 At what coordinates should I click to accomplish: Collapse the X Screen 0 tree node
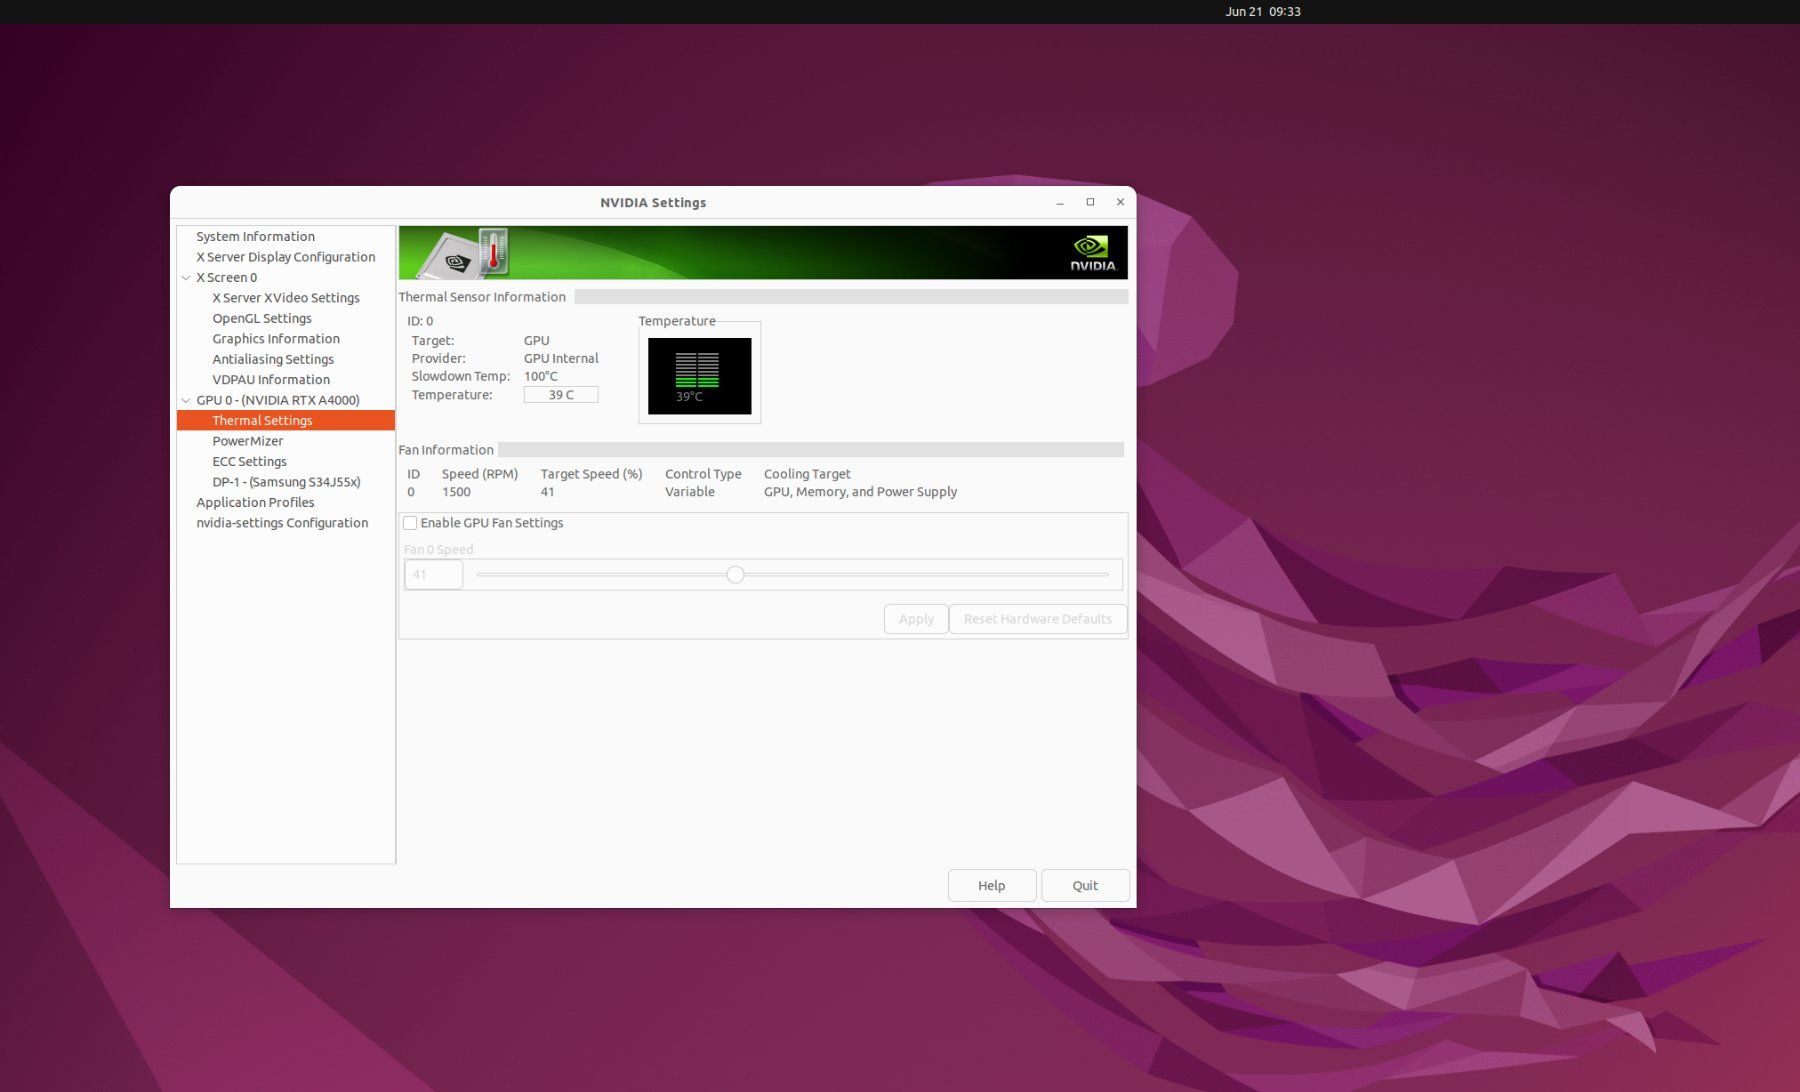pos(186,278)
